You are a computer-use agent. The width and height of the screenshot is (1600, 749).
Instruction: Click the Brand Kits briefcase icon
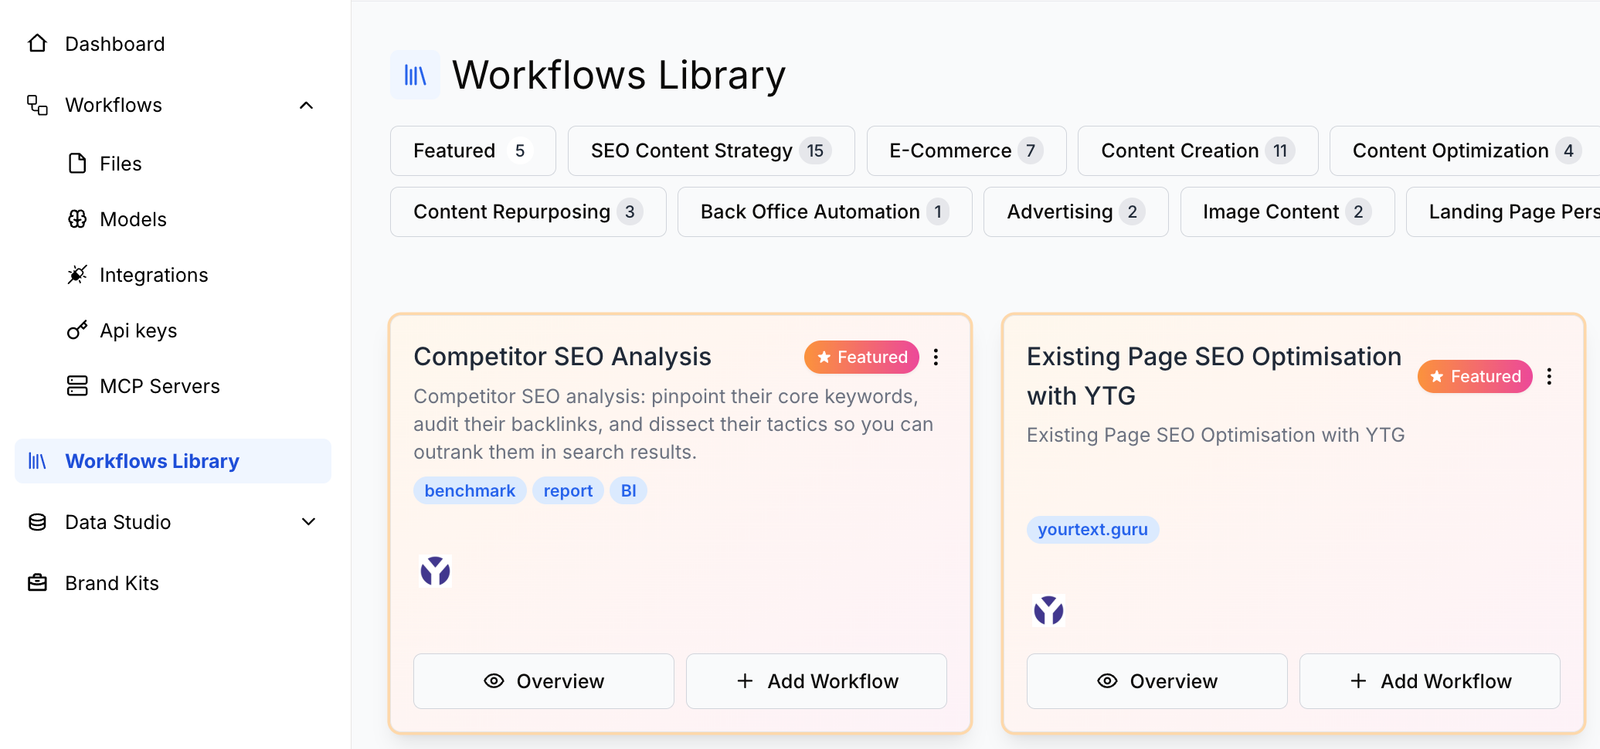pyautogui.click(x=37, y=583)
